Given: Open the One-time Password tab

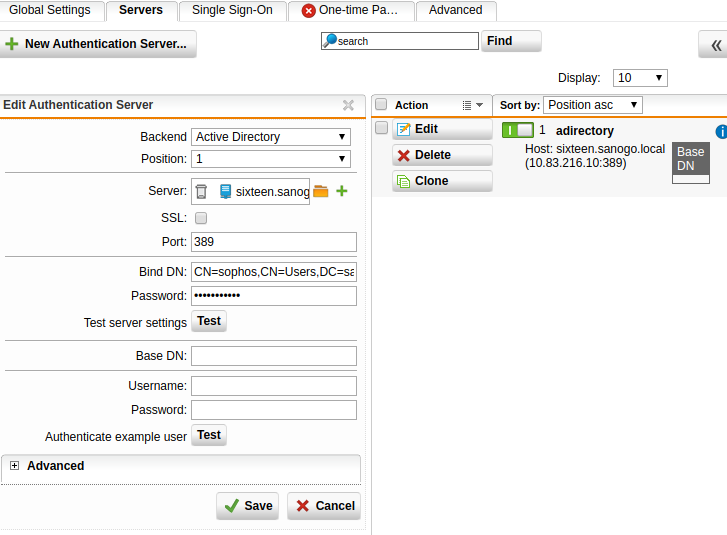Looking at the screenshot, I should point(351,10).
